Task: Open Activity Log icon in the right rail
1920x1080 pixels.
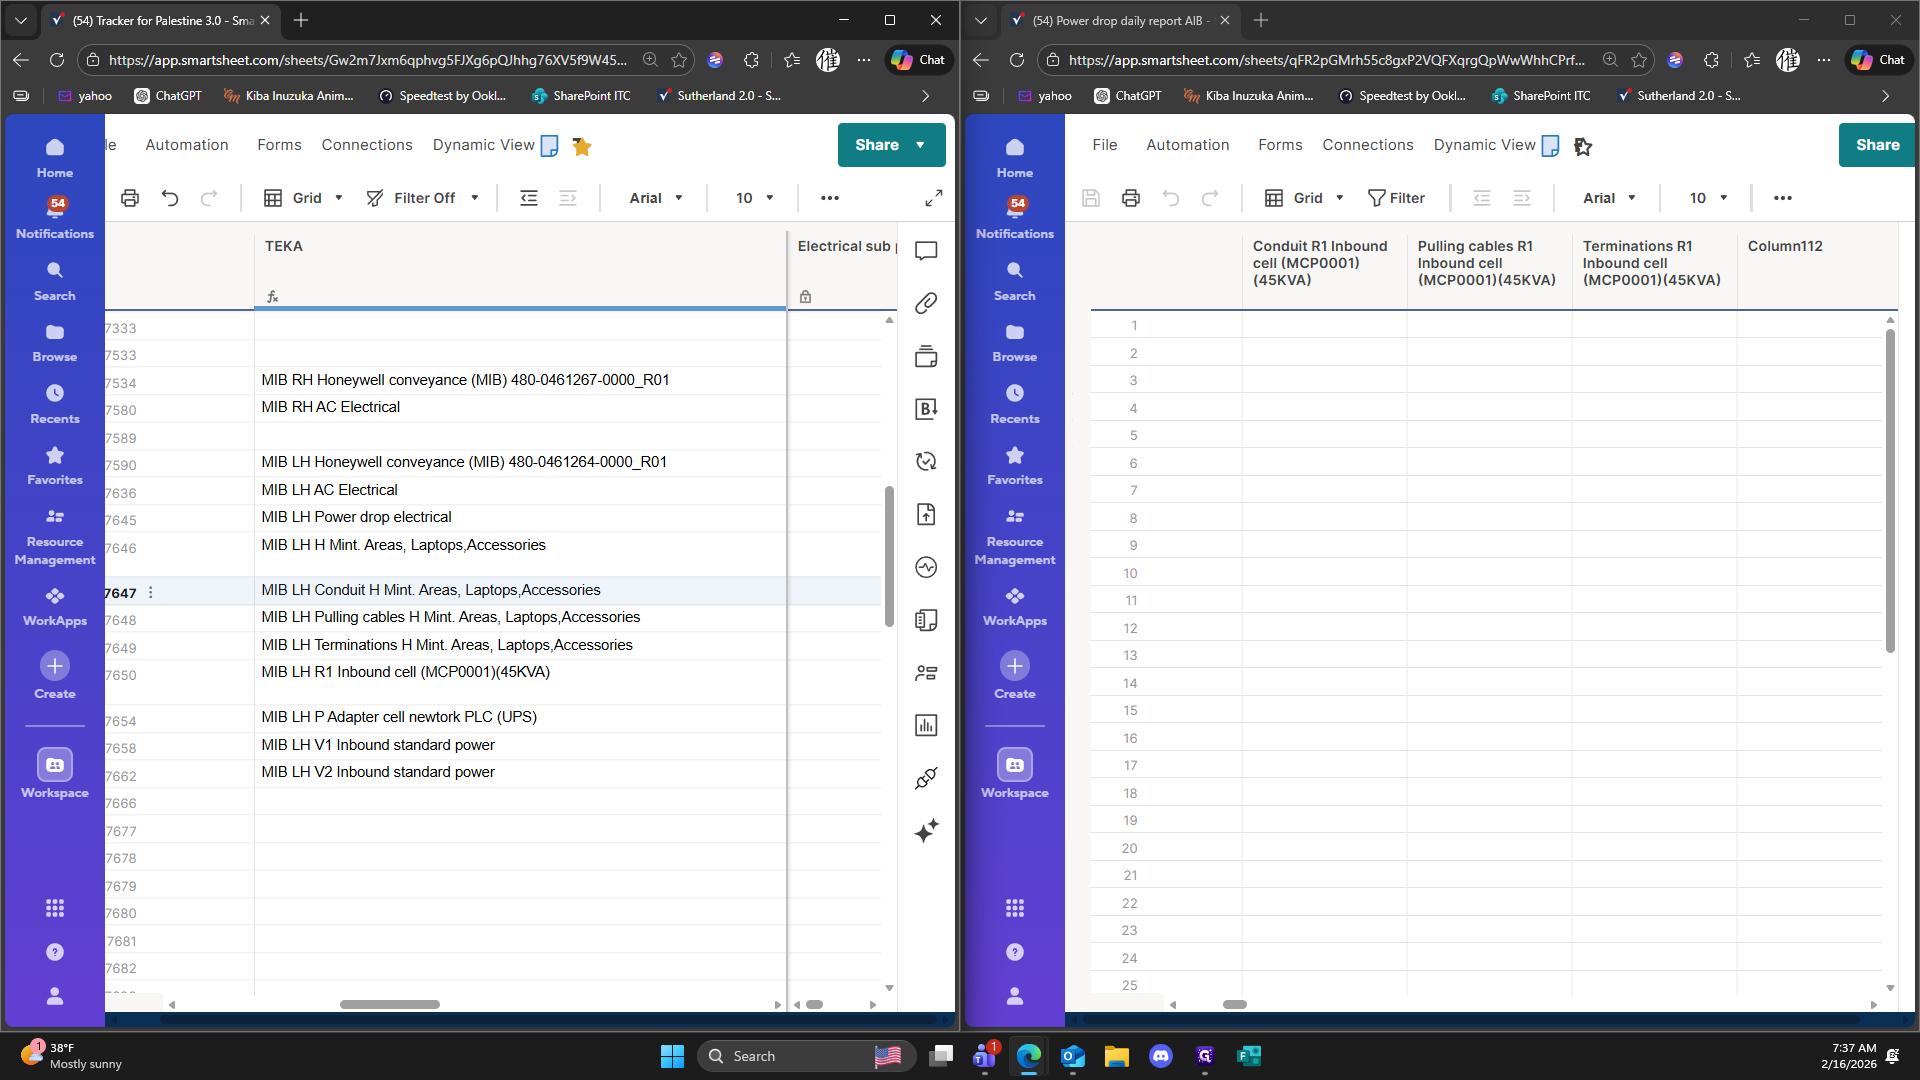Action: (926, 567)
